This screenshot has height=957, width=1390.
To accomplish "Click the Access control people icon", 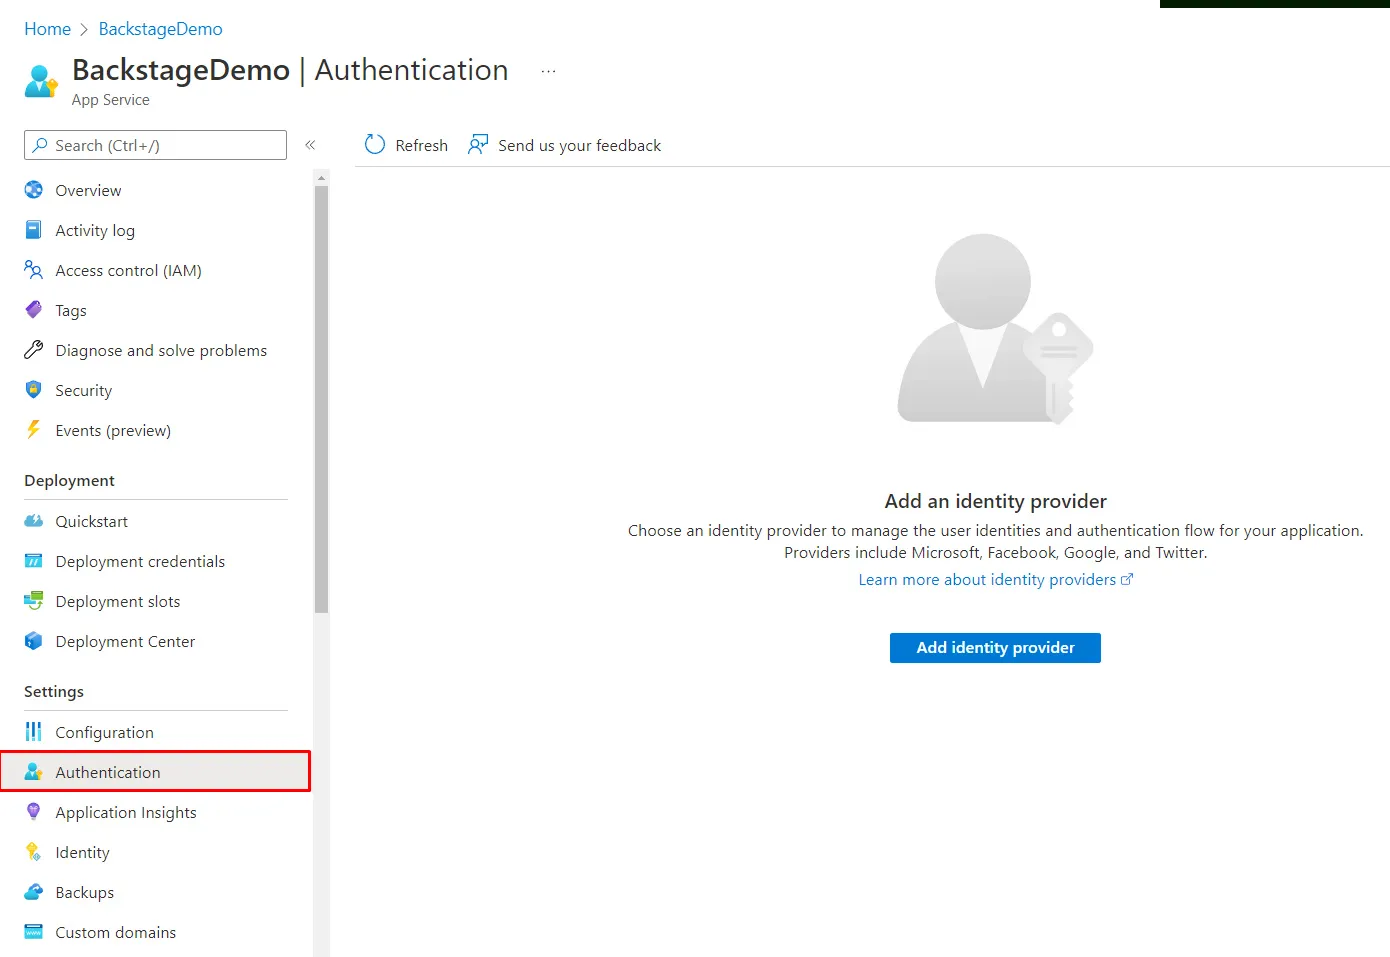I will click(x=34, y=270).
